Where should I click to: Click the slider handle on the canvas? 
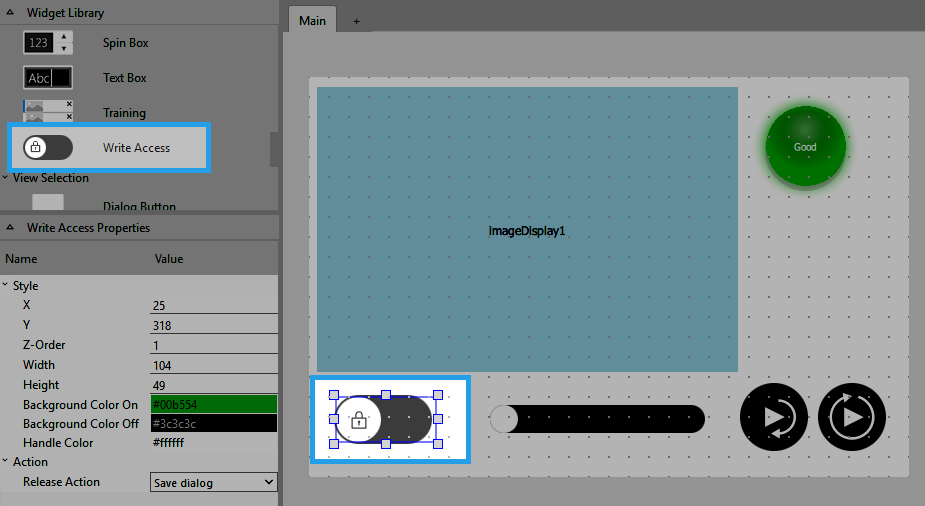pos(503,420)
